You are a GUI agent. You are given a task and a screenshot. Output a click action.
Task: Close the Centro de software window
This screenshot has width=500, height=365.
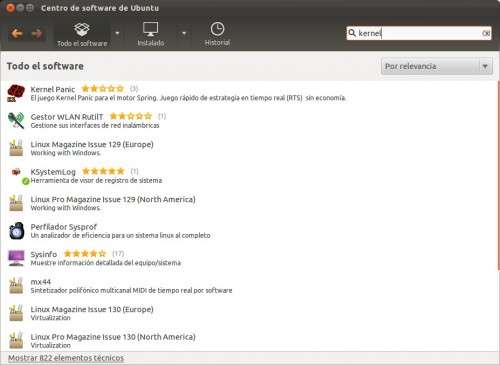point(10,7)
